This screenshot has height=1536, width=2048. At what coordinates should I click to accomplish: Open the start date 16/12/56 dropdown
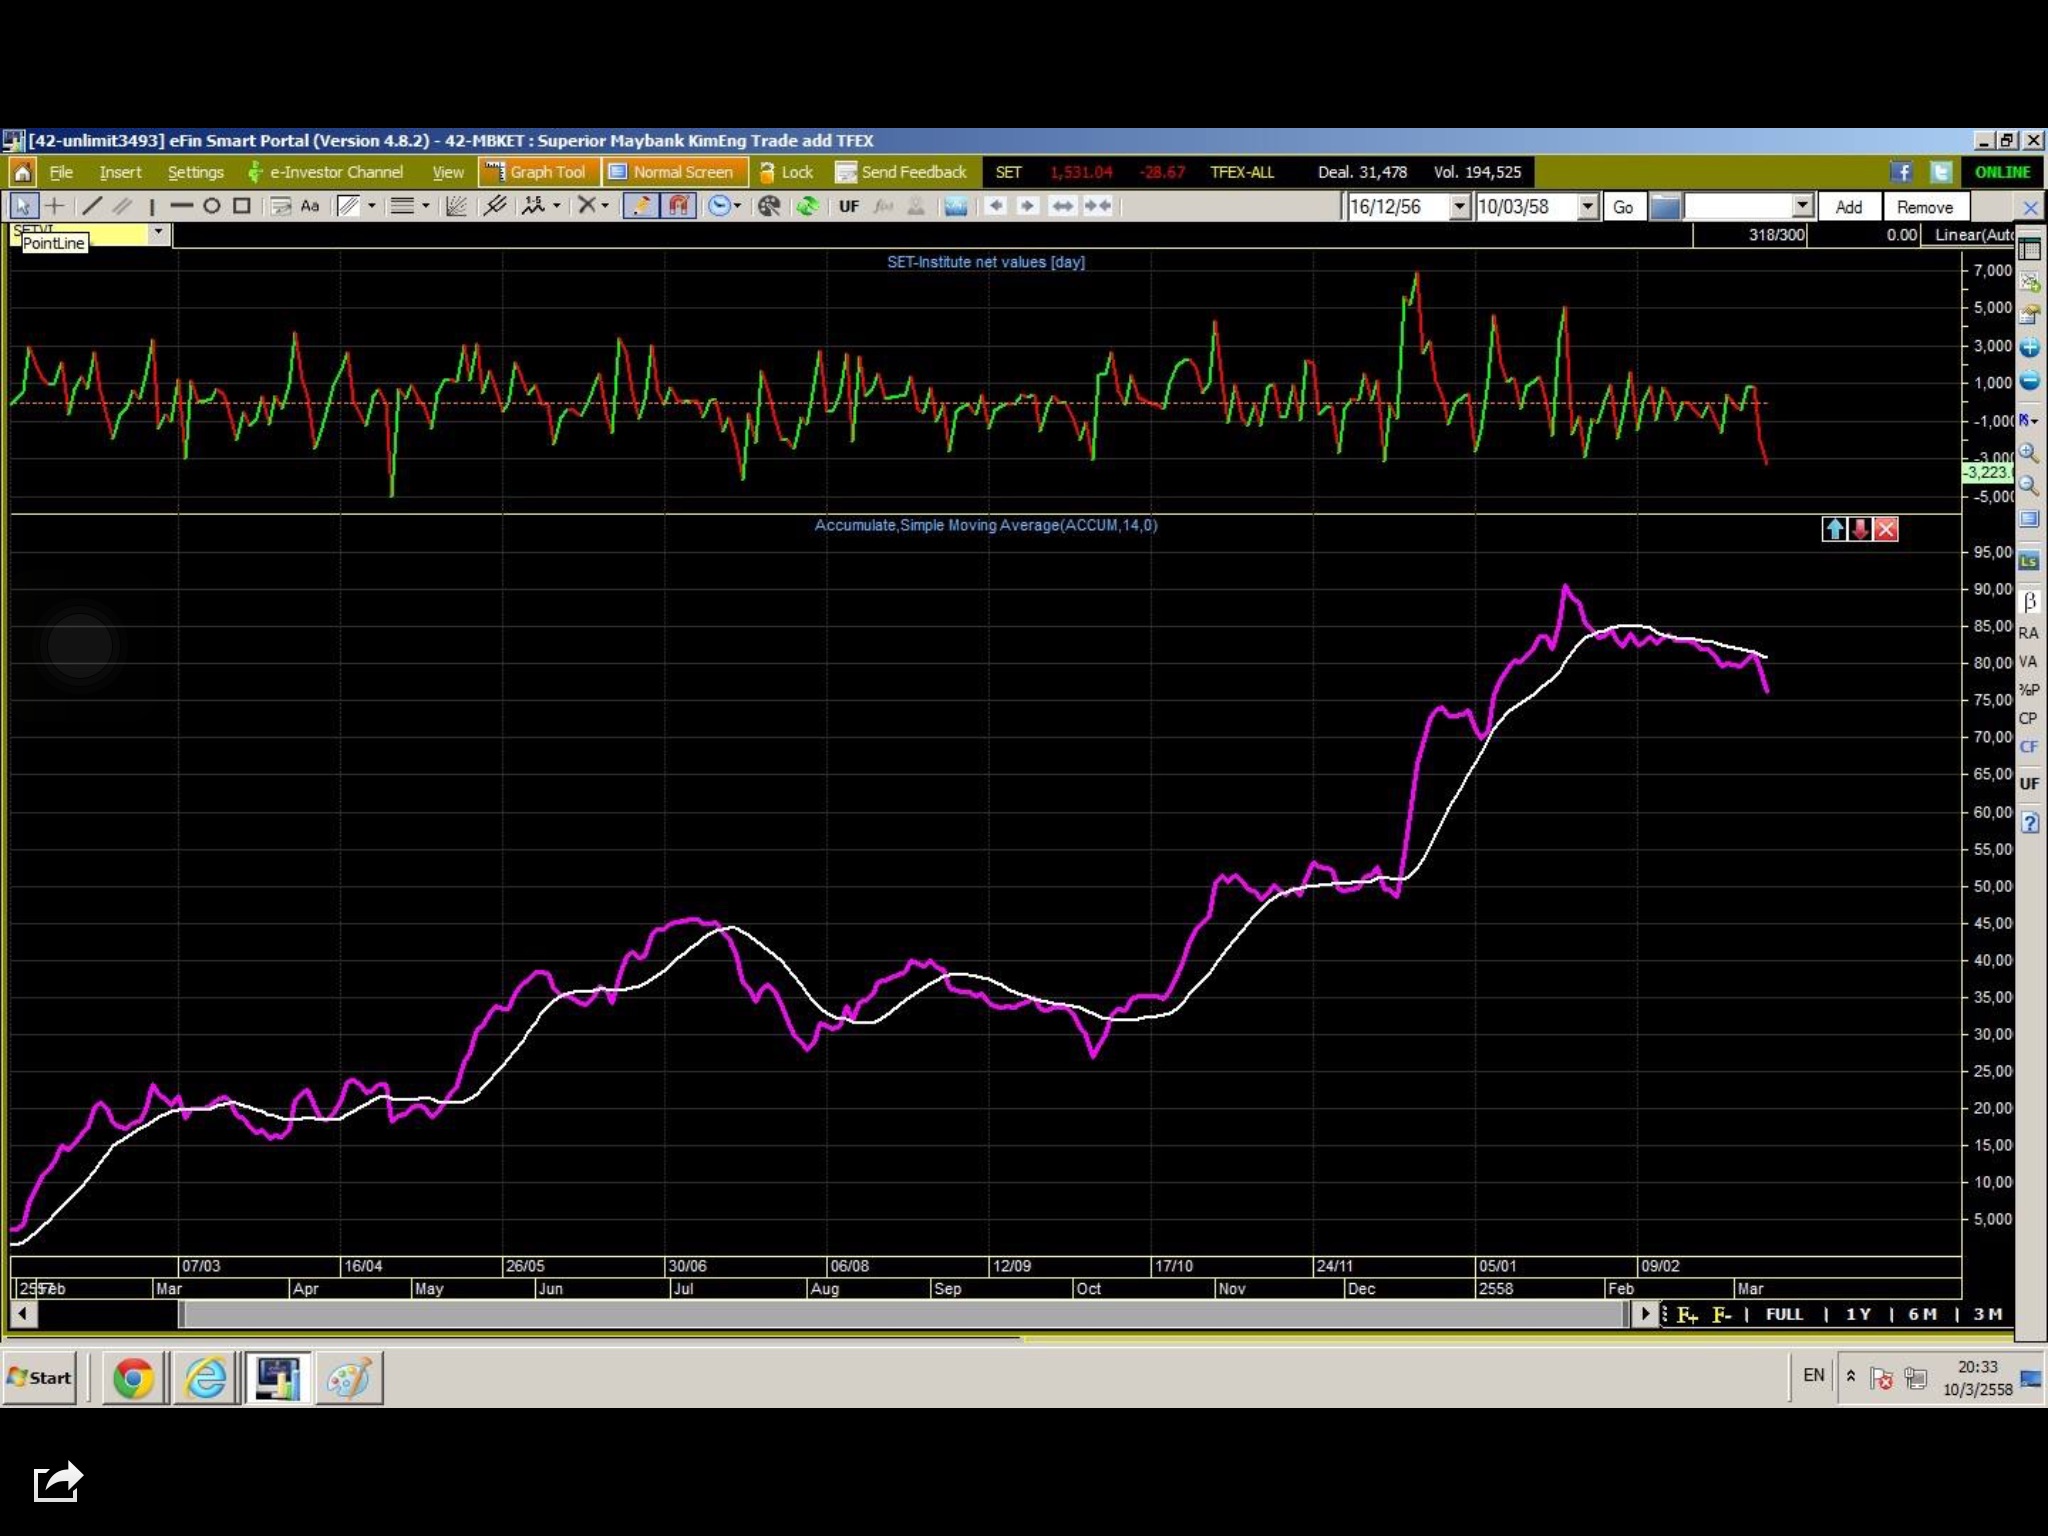(1459, 207)
